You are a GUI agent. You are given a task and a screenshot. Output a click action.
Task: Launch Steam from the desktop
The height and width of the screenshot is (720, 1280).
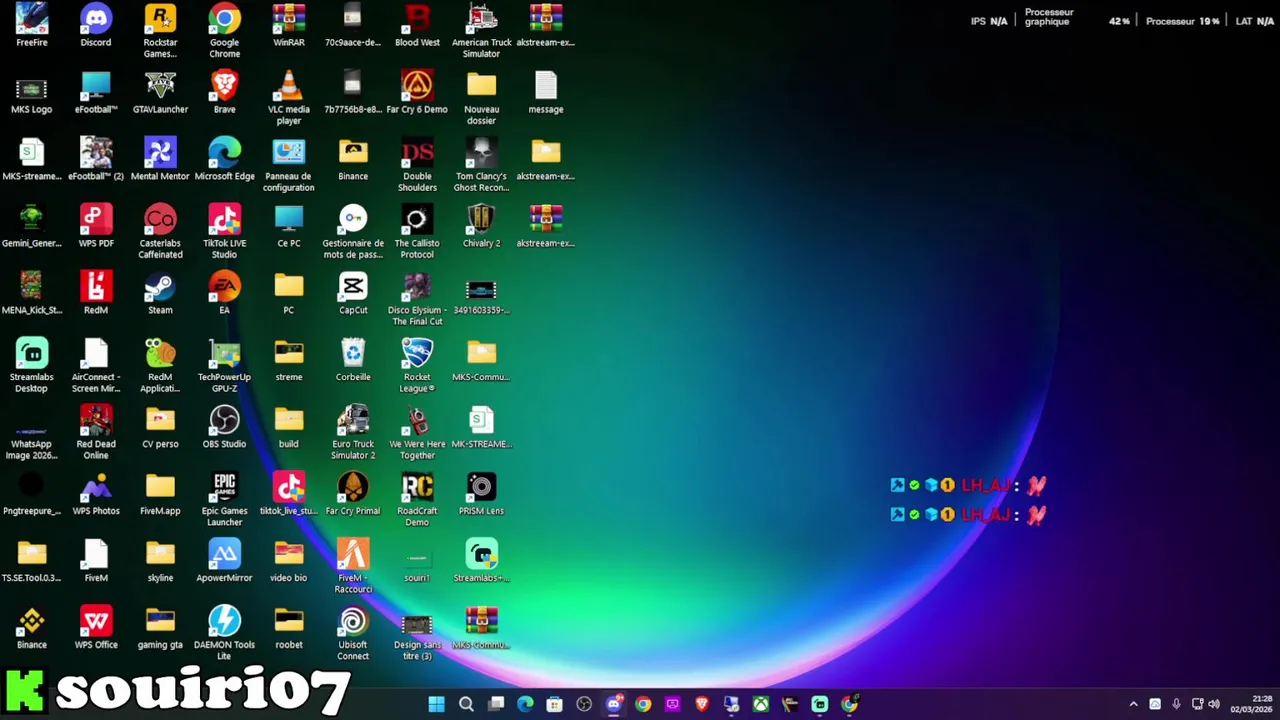pyautogui.click(x=160, y=294)
